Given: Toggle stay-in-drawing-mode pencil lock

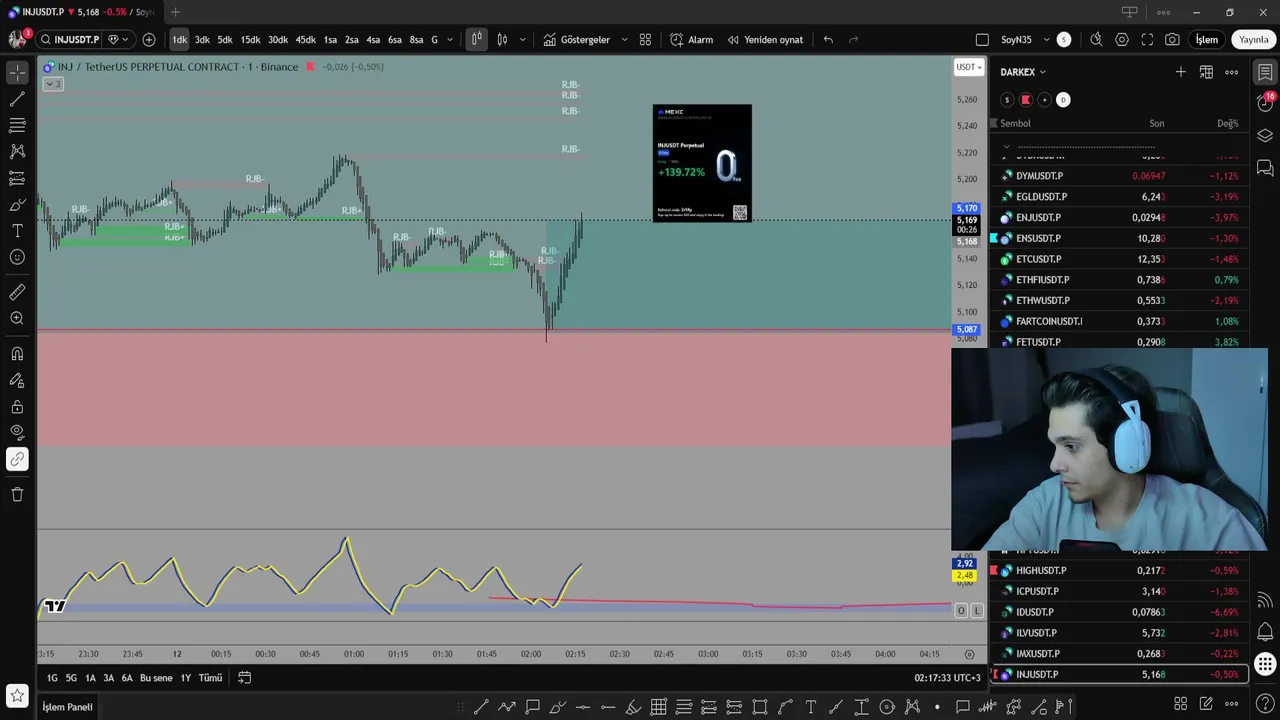Looking at the screenshot, I should [x=17, y=380].
